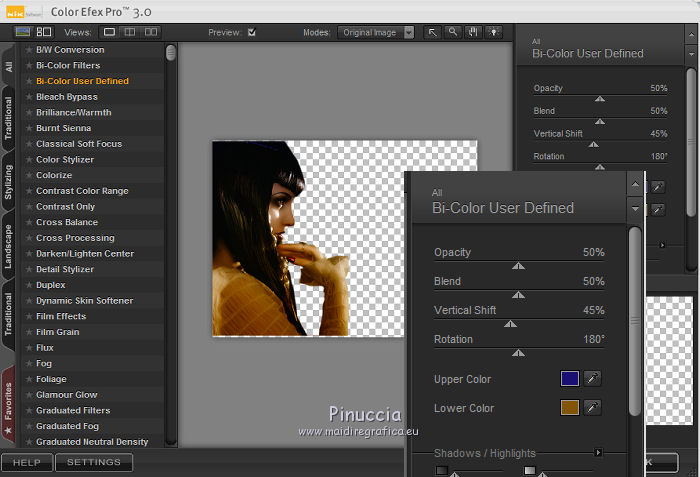The height and width of the screenshot is (477, 700).
Task: Click Opacity slider handle in enlarged panel
Action: [518, 266]
